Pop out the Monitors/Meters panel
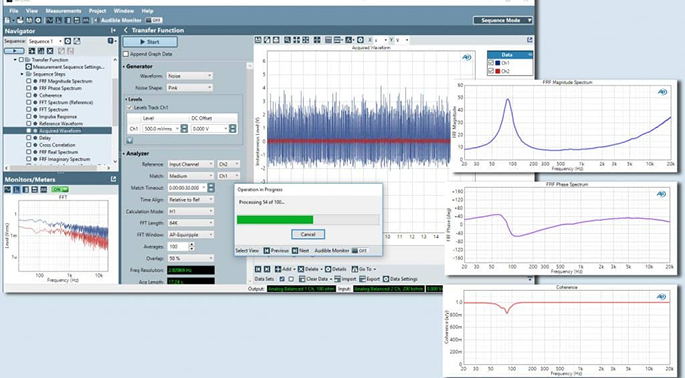This screenshot has height=378, width=685. click(114, 179)
